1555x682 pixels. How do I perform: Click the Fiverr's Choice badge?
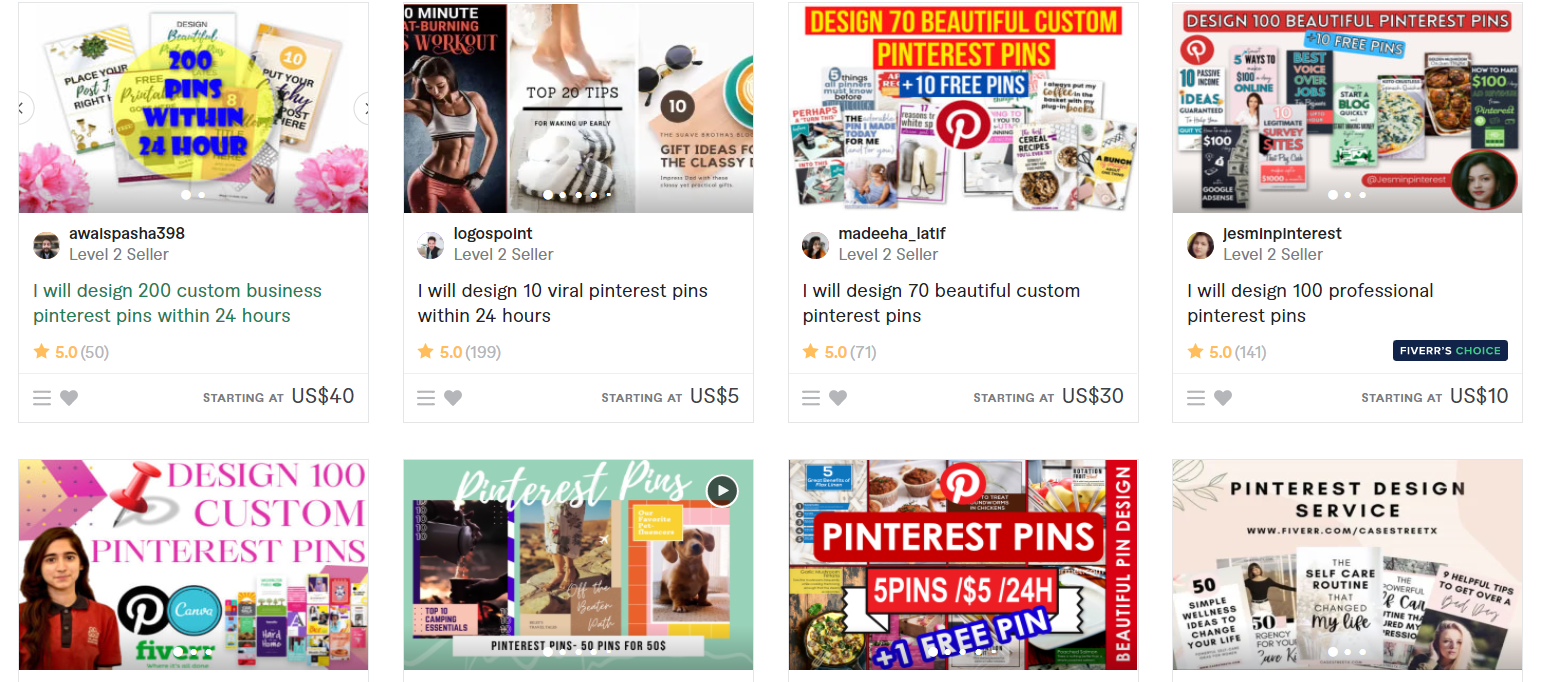(1450, 351)
